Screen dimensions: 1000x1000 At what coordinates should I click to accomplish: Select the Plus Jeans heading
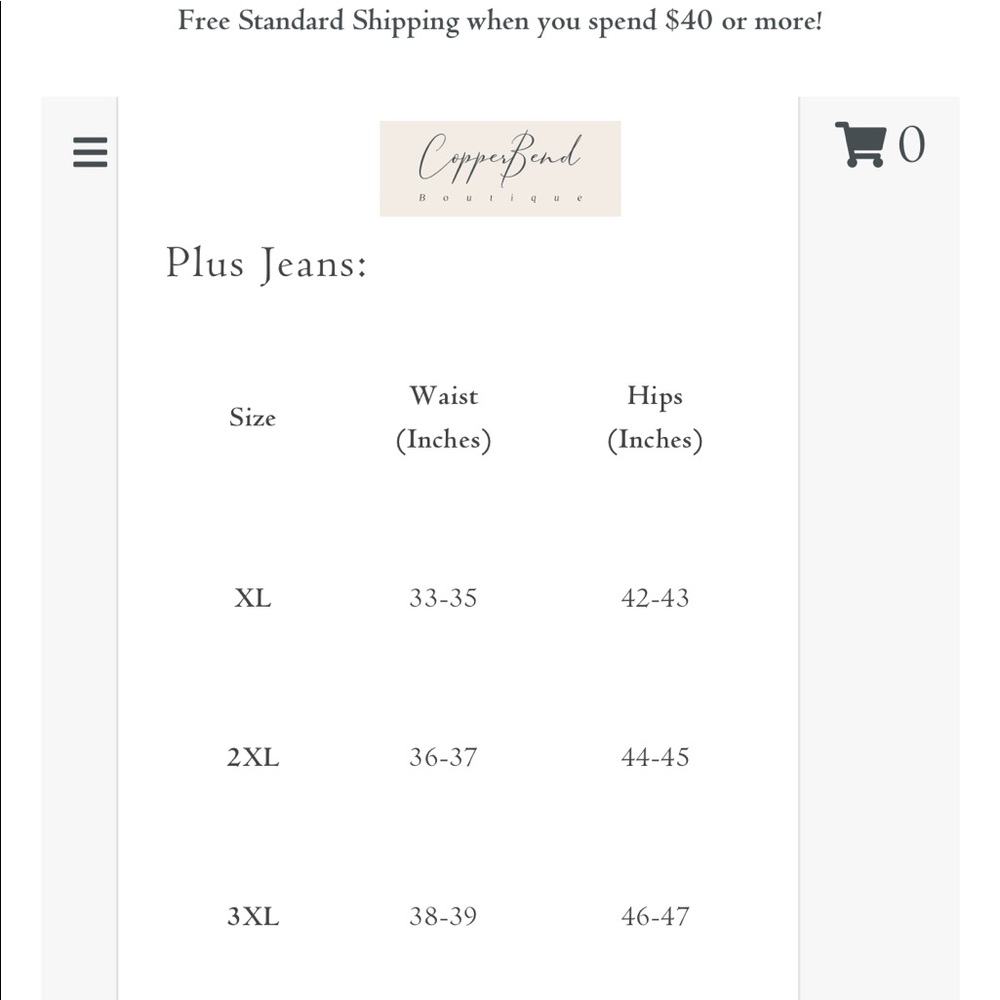[266, 263]
